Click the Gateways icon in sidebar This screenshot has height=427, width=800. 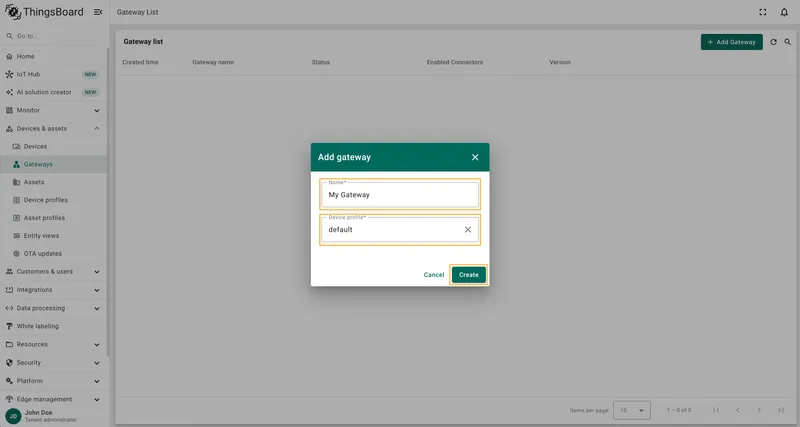tap(16, 164)
